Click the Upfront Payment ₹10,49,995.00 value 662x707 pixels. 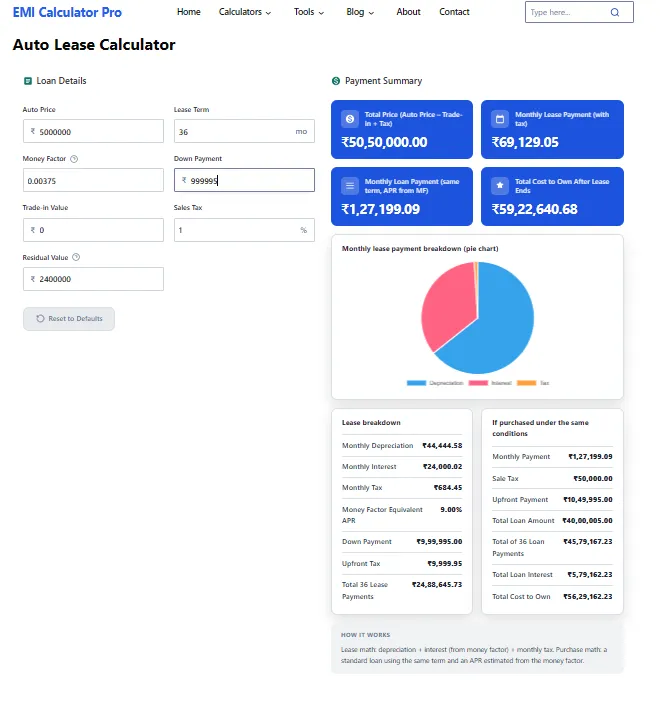pyautogui.click(x=588, y=500)
